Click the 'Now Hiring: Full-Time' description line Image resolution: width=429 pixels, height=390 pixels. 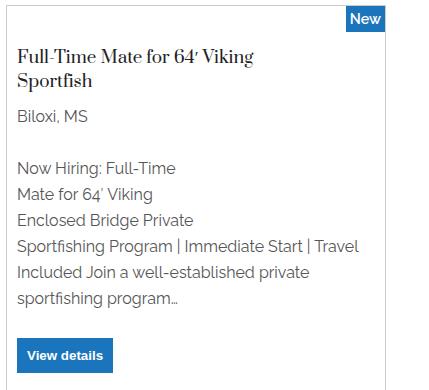pyautogui.click(x=96, y=168)
